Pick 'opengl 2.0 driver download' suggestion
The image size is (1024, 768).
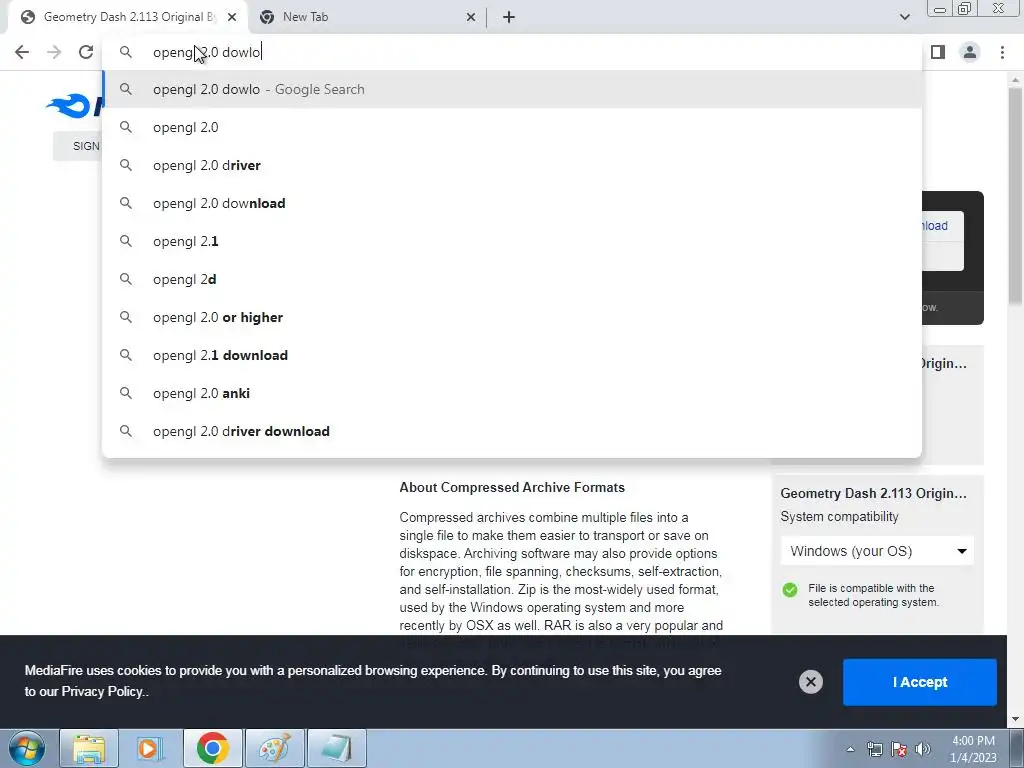click(x=513, y=431)
